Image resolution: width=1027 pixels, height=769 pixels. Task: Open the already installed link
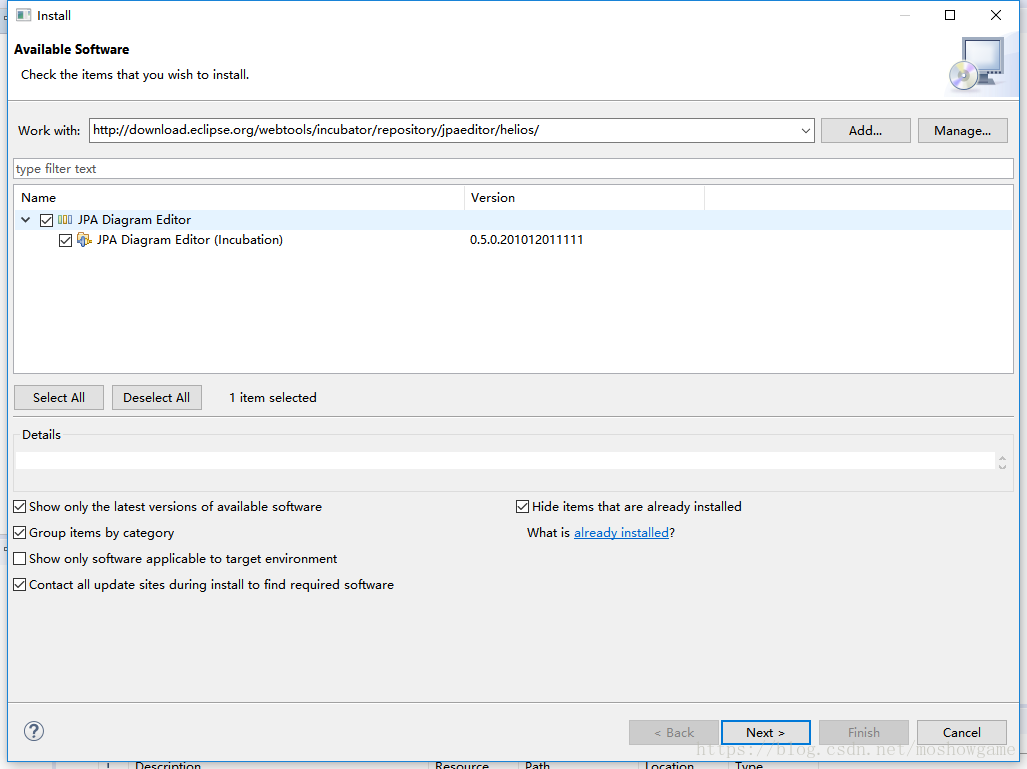tap(621, 533)
